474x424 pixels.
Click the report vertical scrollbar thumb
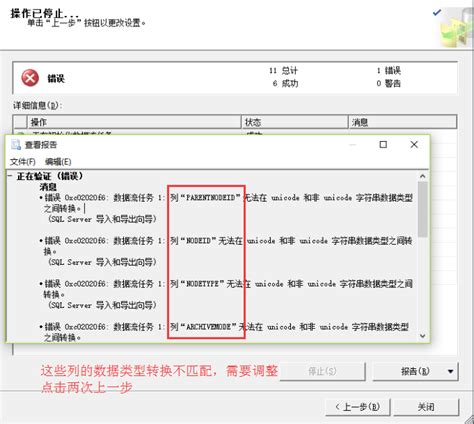coord(423,209)
